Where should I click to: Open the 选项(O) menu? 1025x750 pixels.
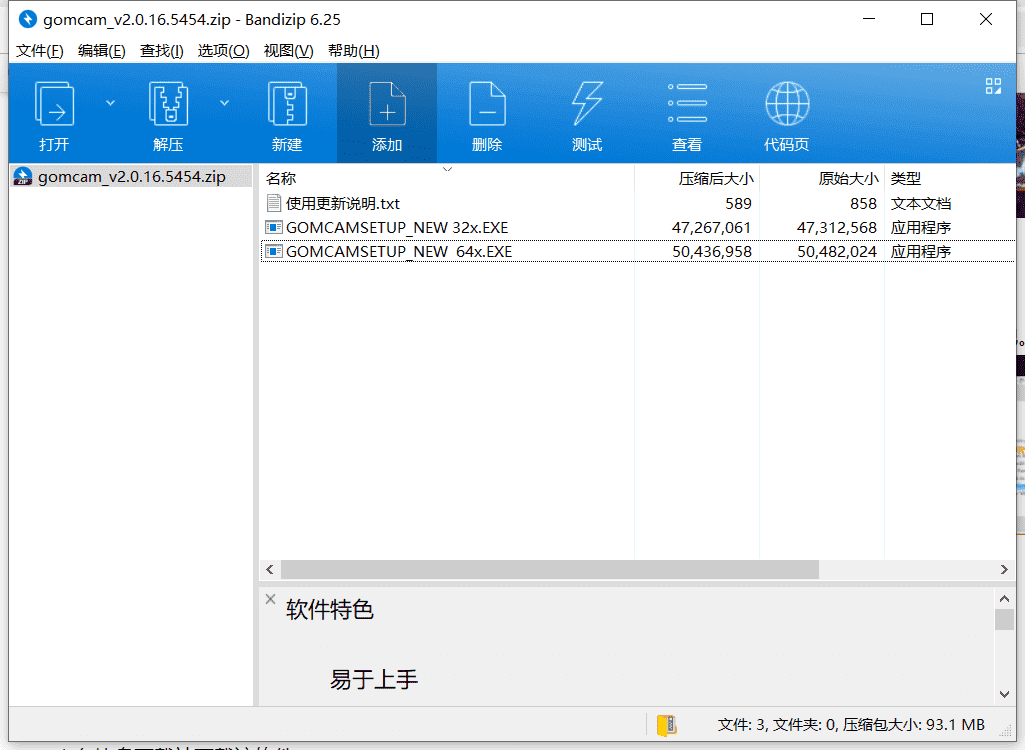[224, 51]
